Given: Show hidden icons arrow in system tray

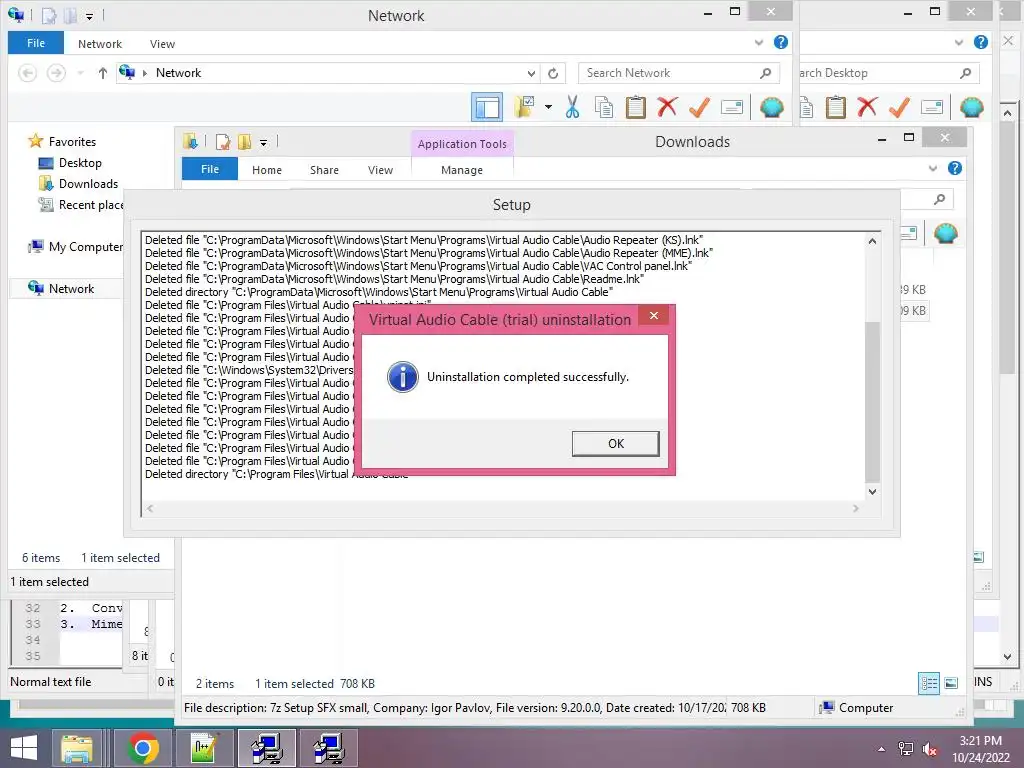Looking at the screenshot, I should [882, 749].
